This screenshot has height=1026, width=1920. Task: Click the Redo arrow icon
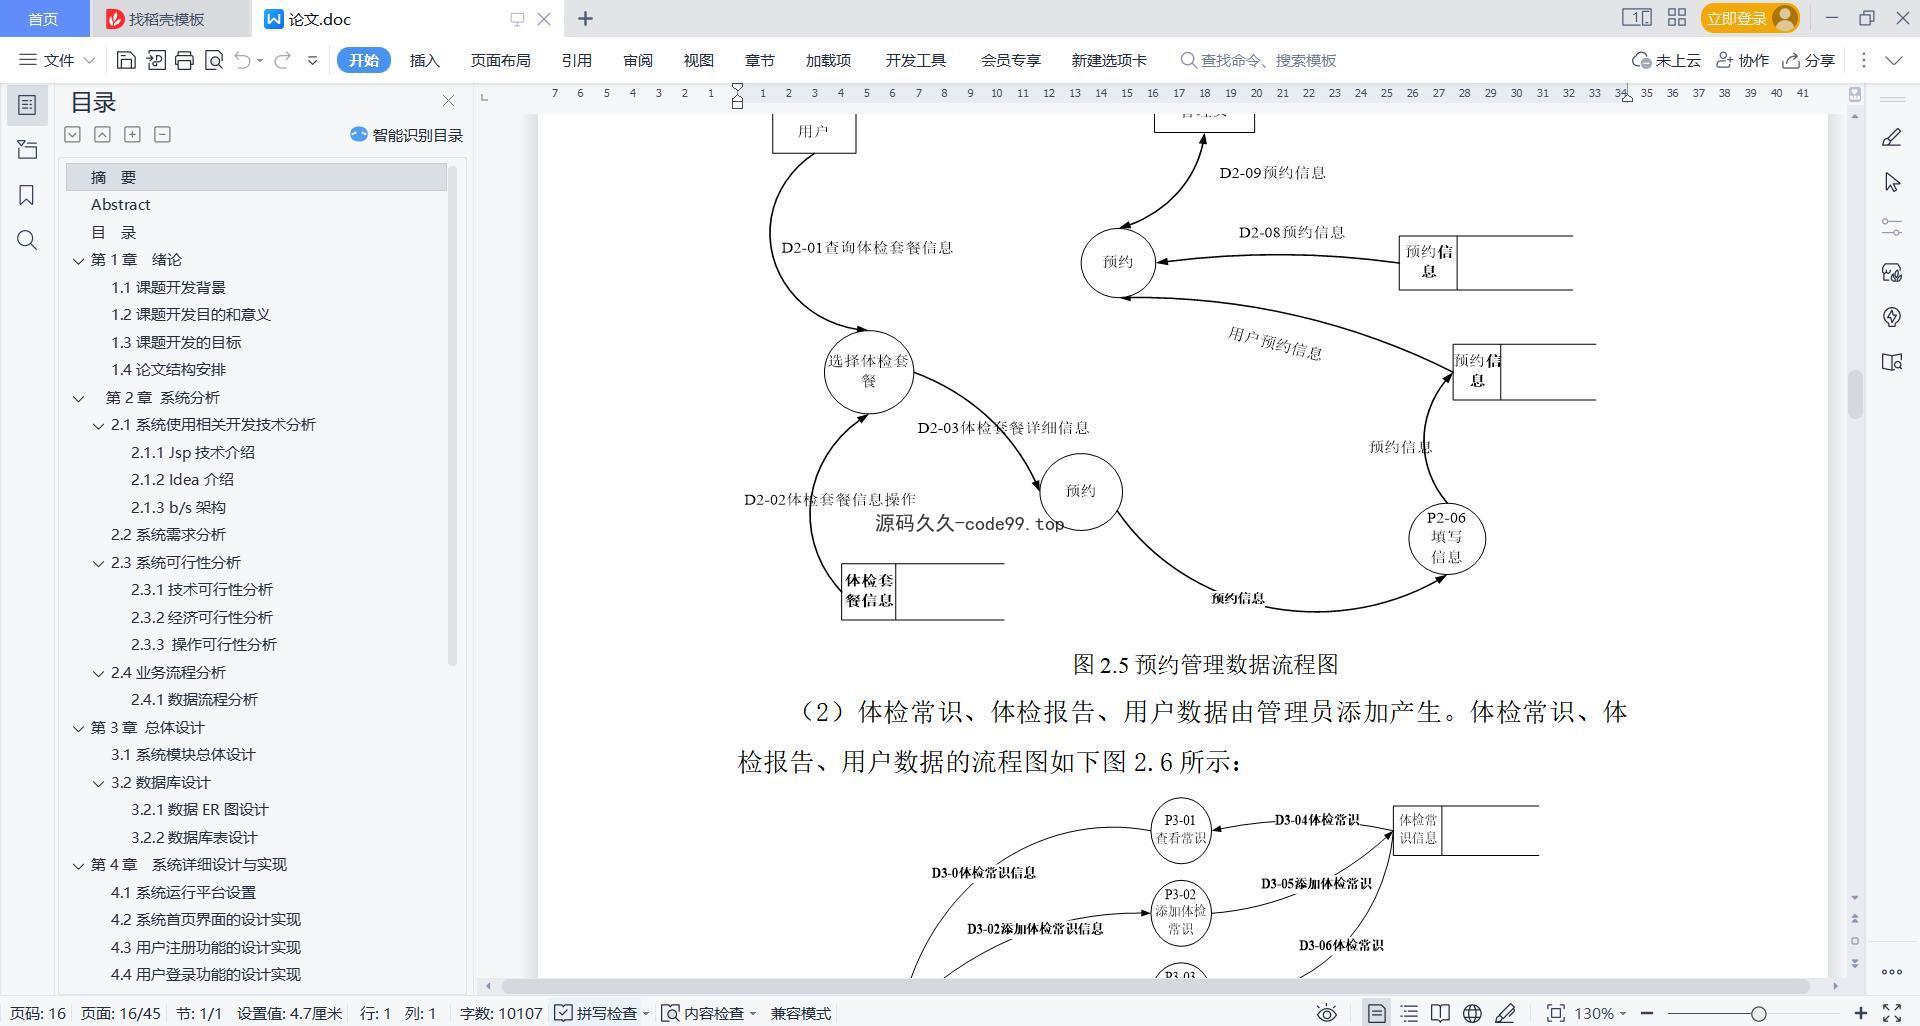pos(283,60)
